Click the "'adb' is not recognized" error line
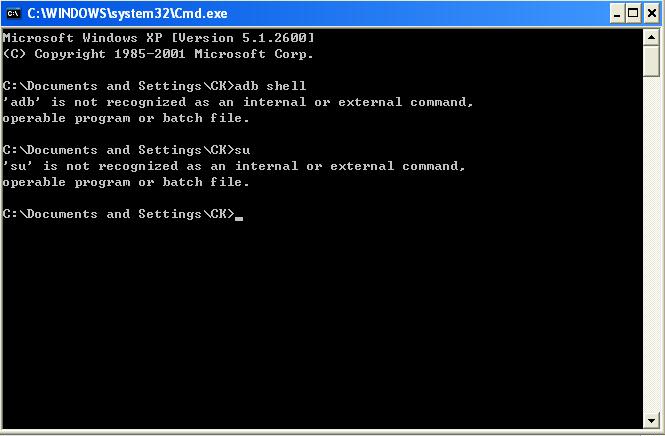Viewport: 665px width, 436px height. point(238,102)
